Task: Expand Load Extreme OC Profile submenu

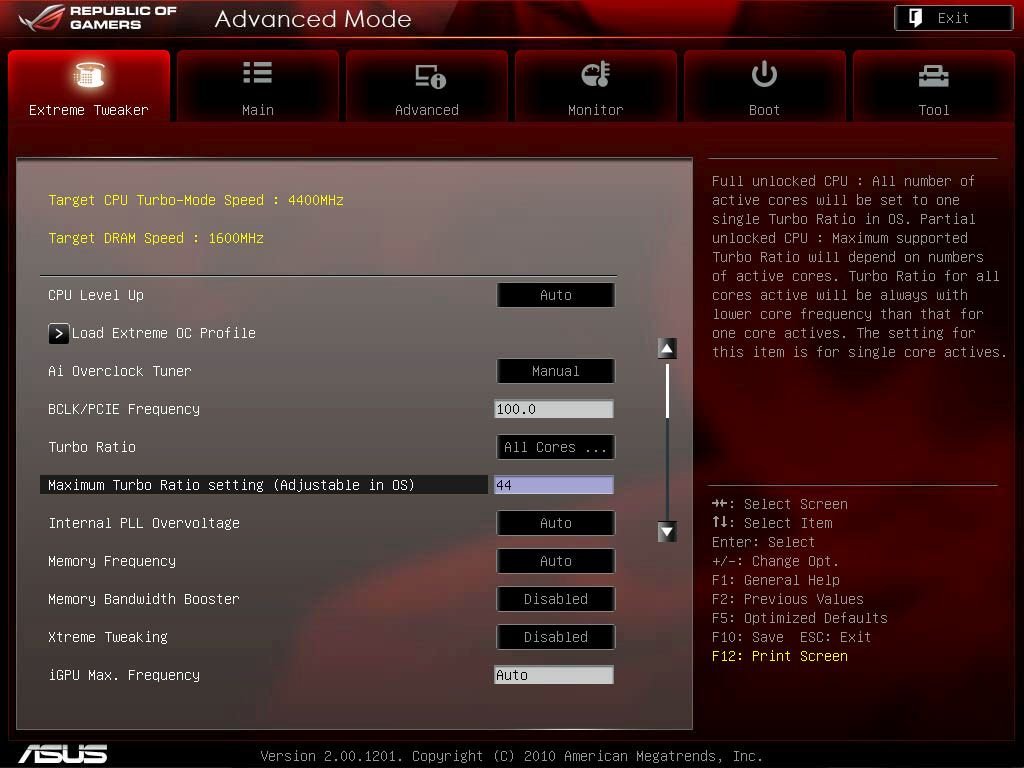Action: point(58,334)
